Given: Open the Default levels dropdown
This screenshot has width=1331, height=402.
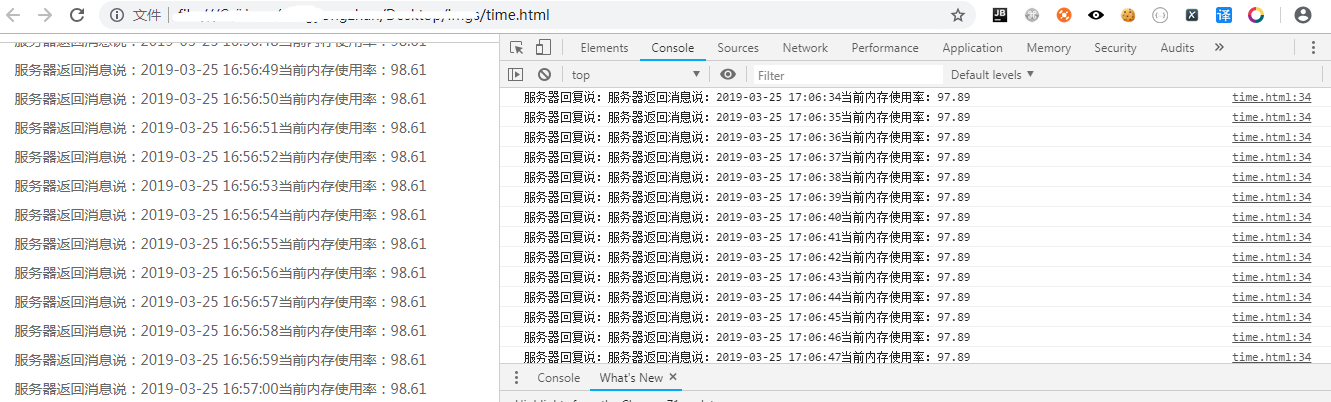Looking at the screenshot, I should [x=992, y=75].
